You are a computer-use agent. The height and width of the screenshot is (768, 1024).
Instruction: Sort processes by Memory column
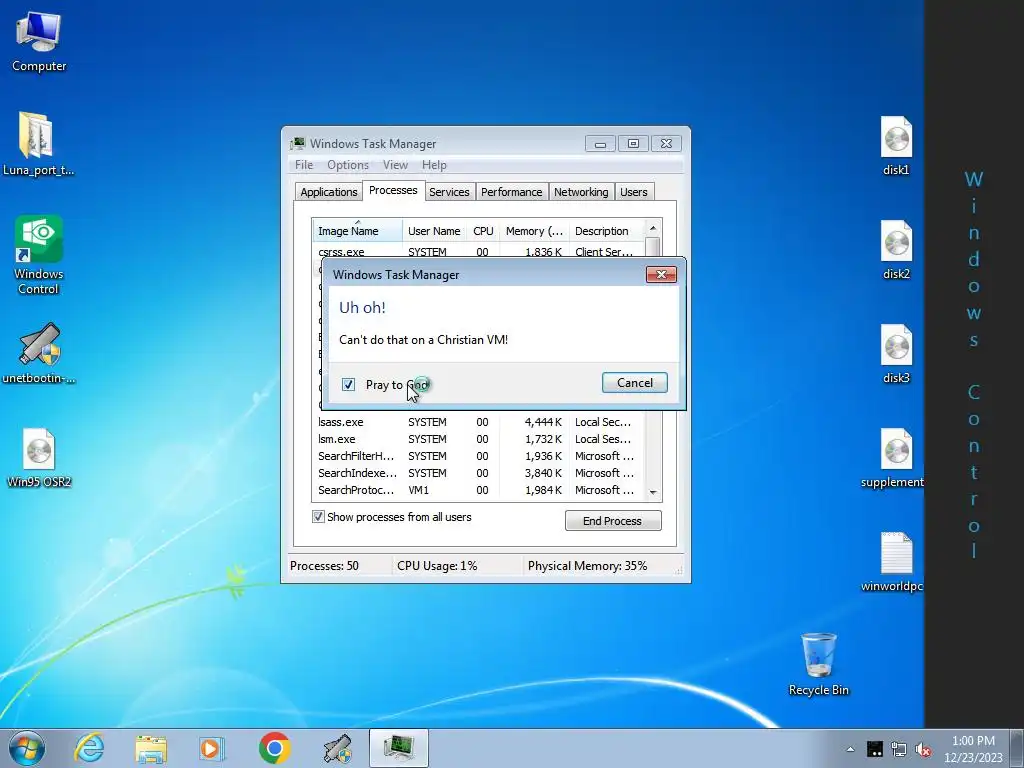click(x=534, y=231)
